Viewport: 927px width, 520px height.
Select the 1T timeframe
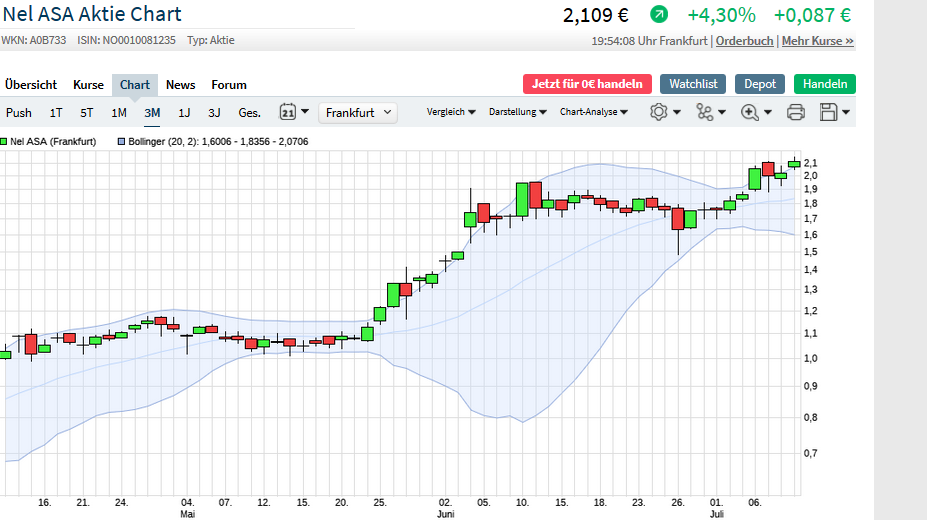[x=56, y=112]
